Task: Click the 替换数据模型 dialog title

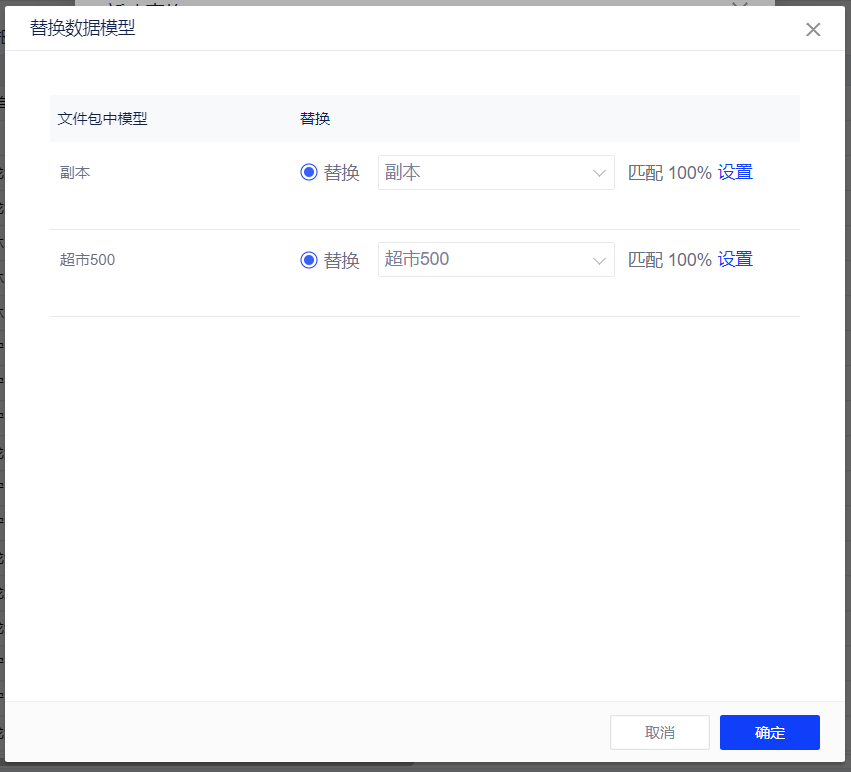Action: [82, 28]
